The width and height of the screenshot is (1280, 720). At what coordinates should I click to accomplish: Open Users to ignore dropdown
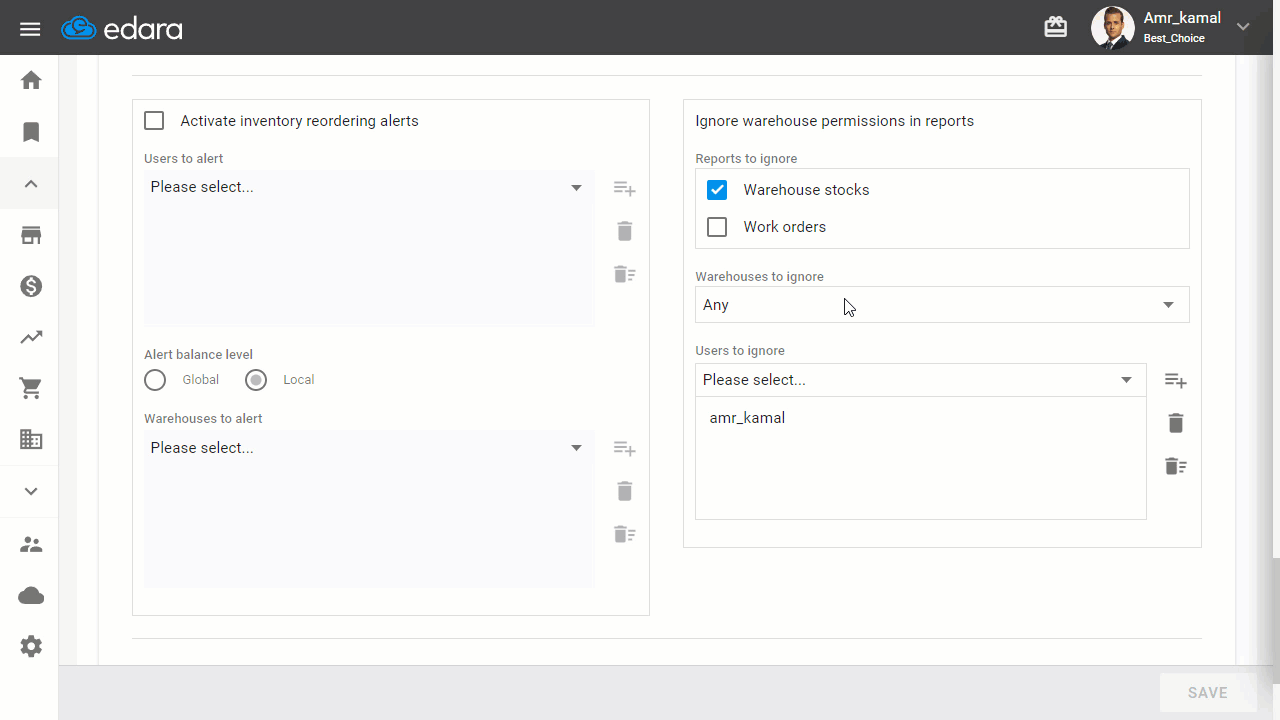click(920, 380)
